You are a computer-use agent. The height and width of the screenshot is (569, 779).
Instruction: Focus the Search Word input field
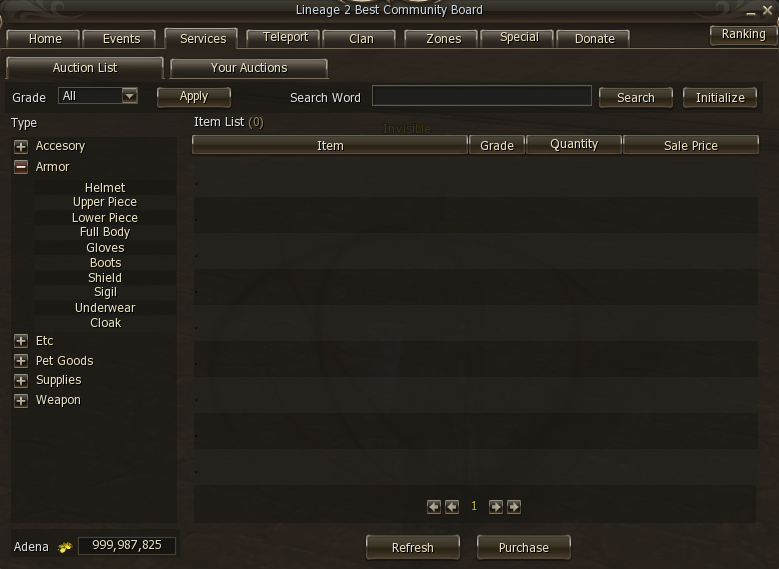tap(482, 95)
